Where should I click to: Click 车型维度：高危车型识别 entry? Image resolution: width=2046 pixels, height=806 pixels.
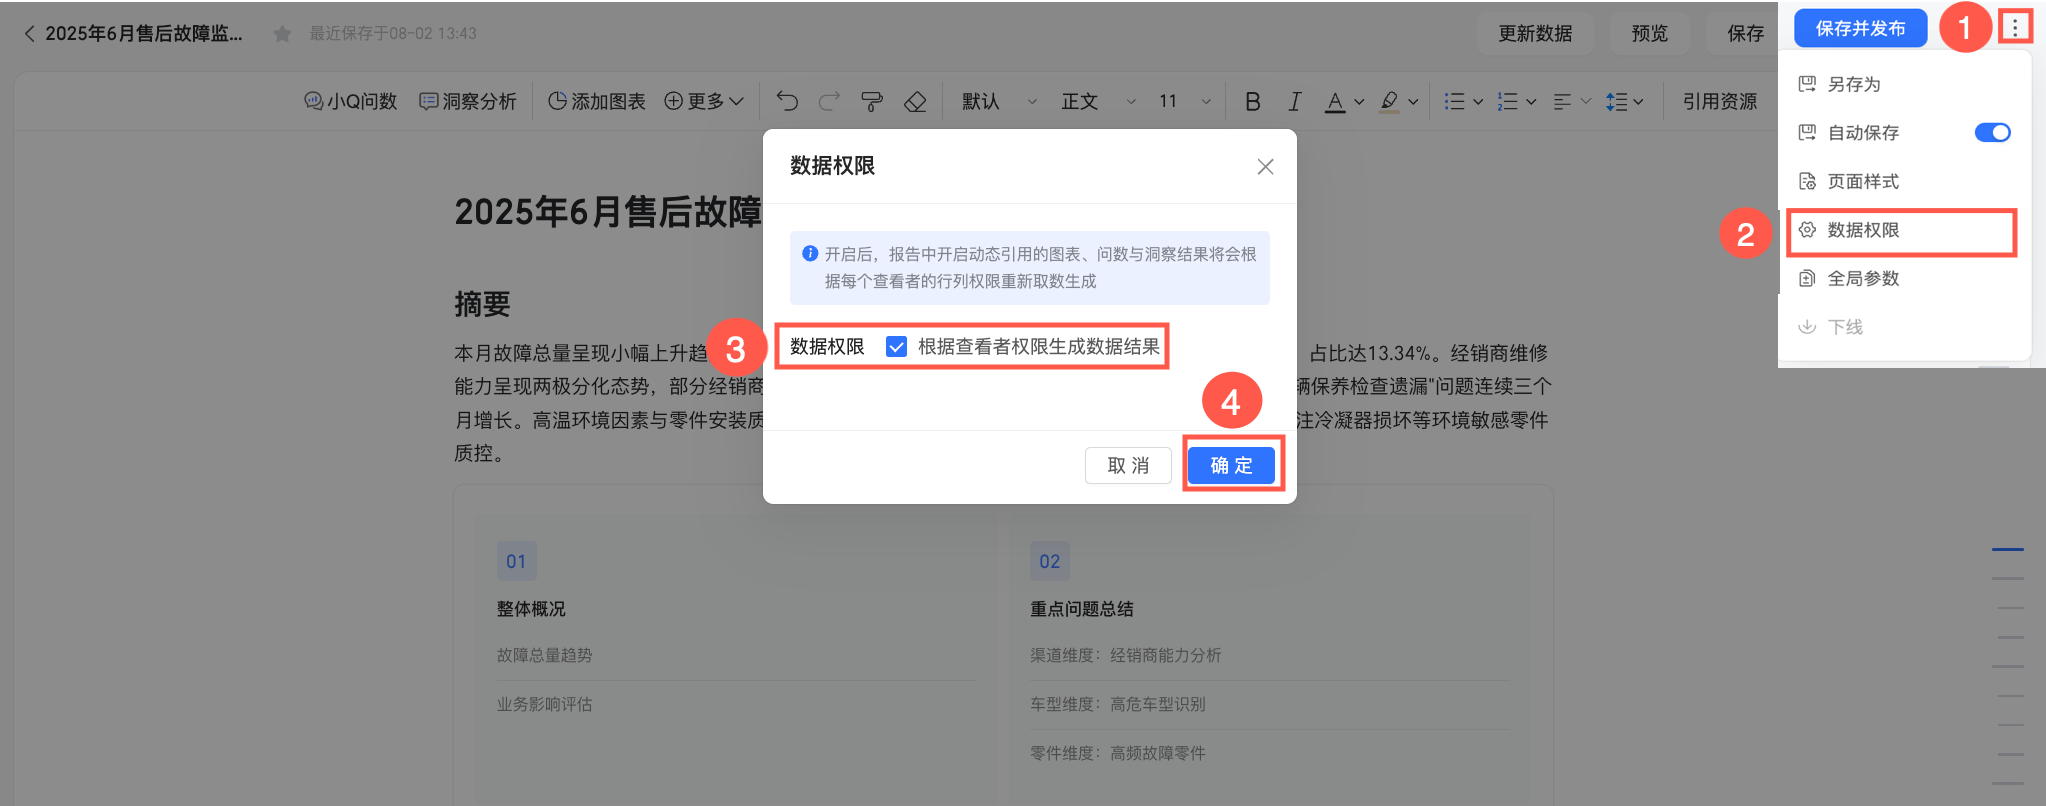(1118, 704)
